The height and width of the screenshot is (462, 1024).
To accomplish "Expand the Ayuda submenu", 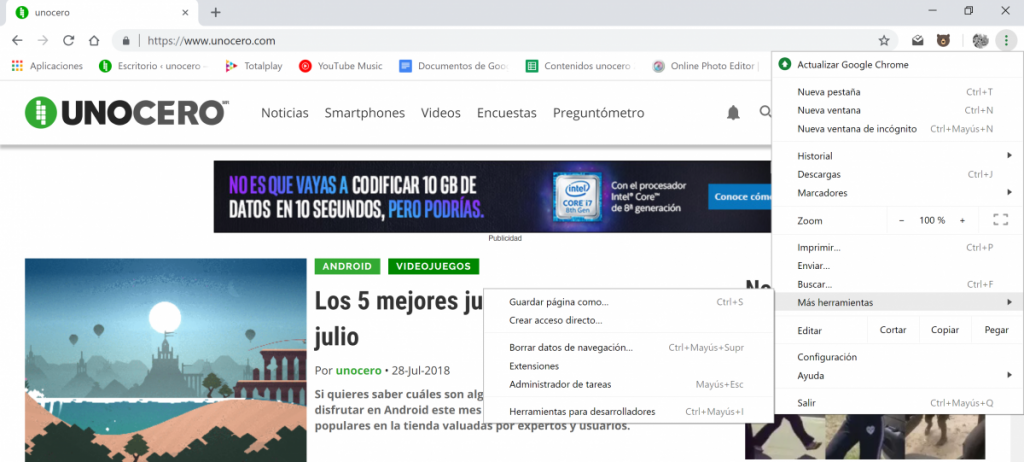I will [897, 376].
